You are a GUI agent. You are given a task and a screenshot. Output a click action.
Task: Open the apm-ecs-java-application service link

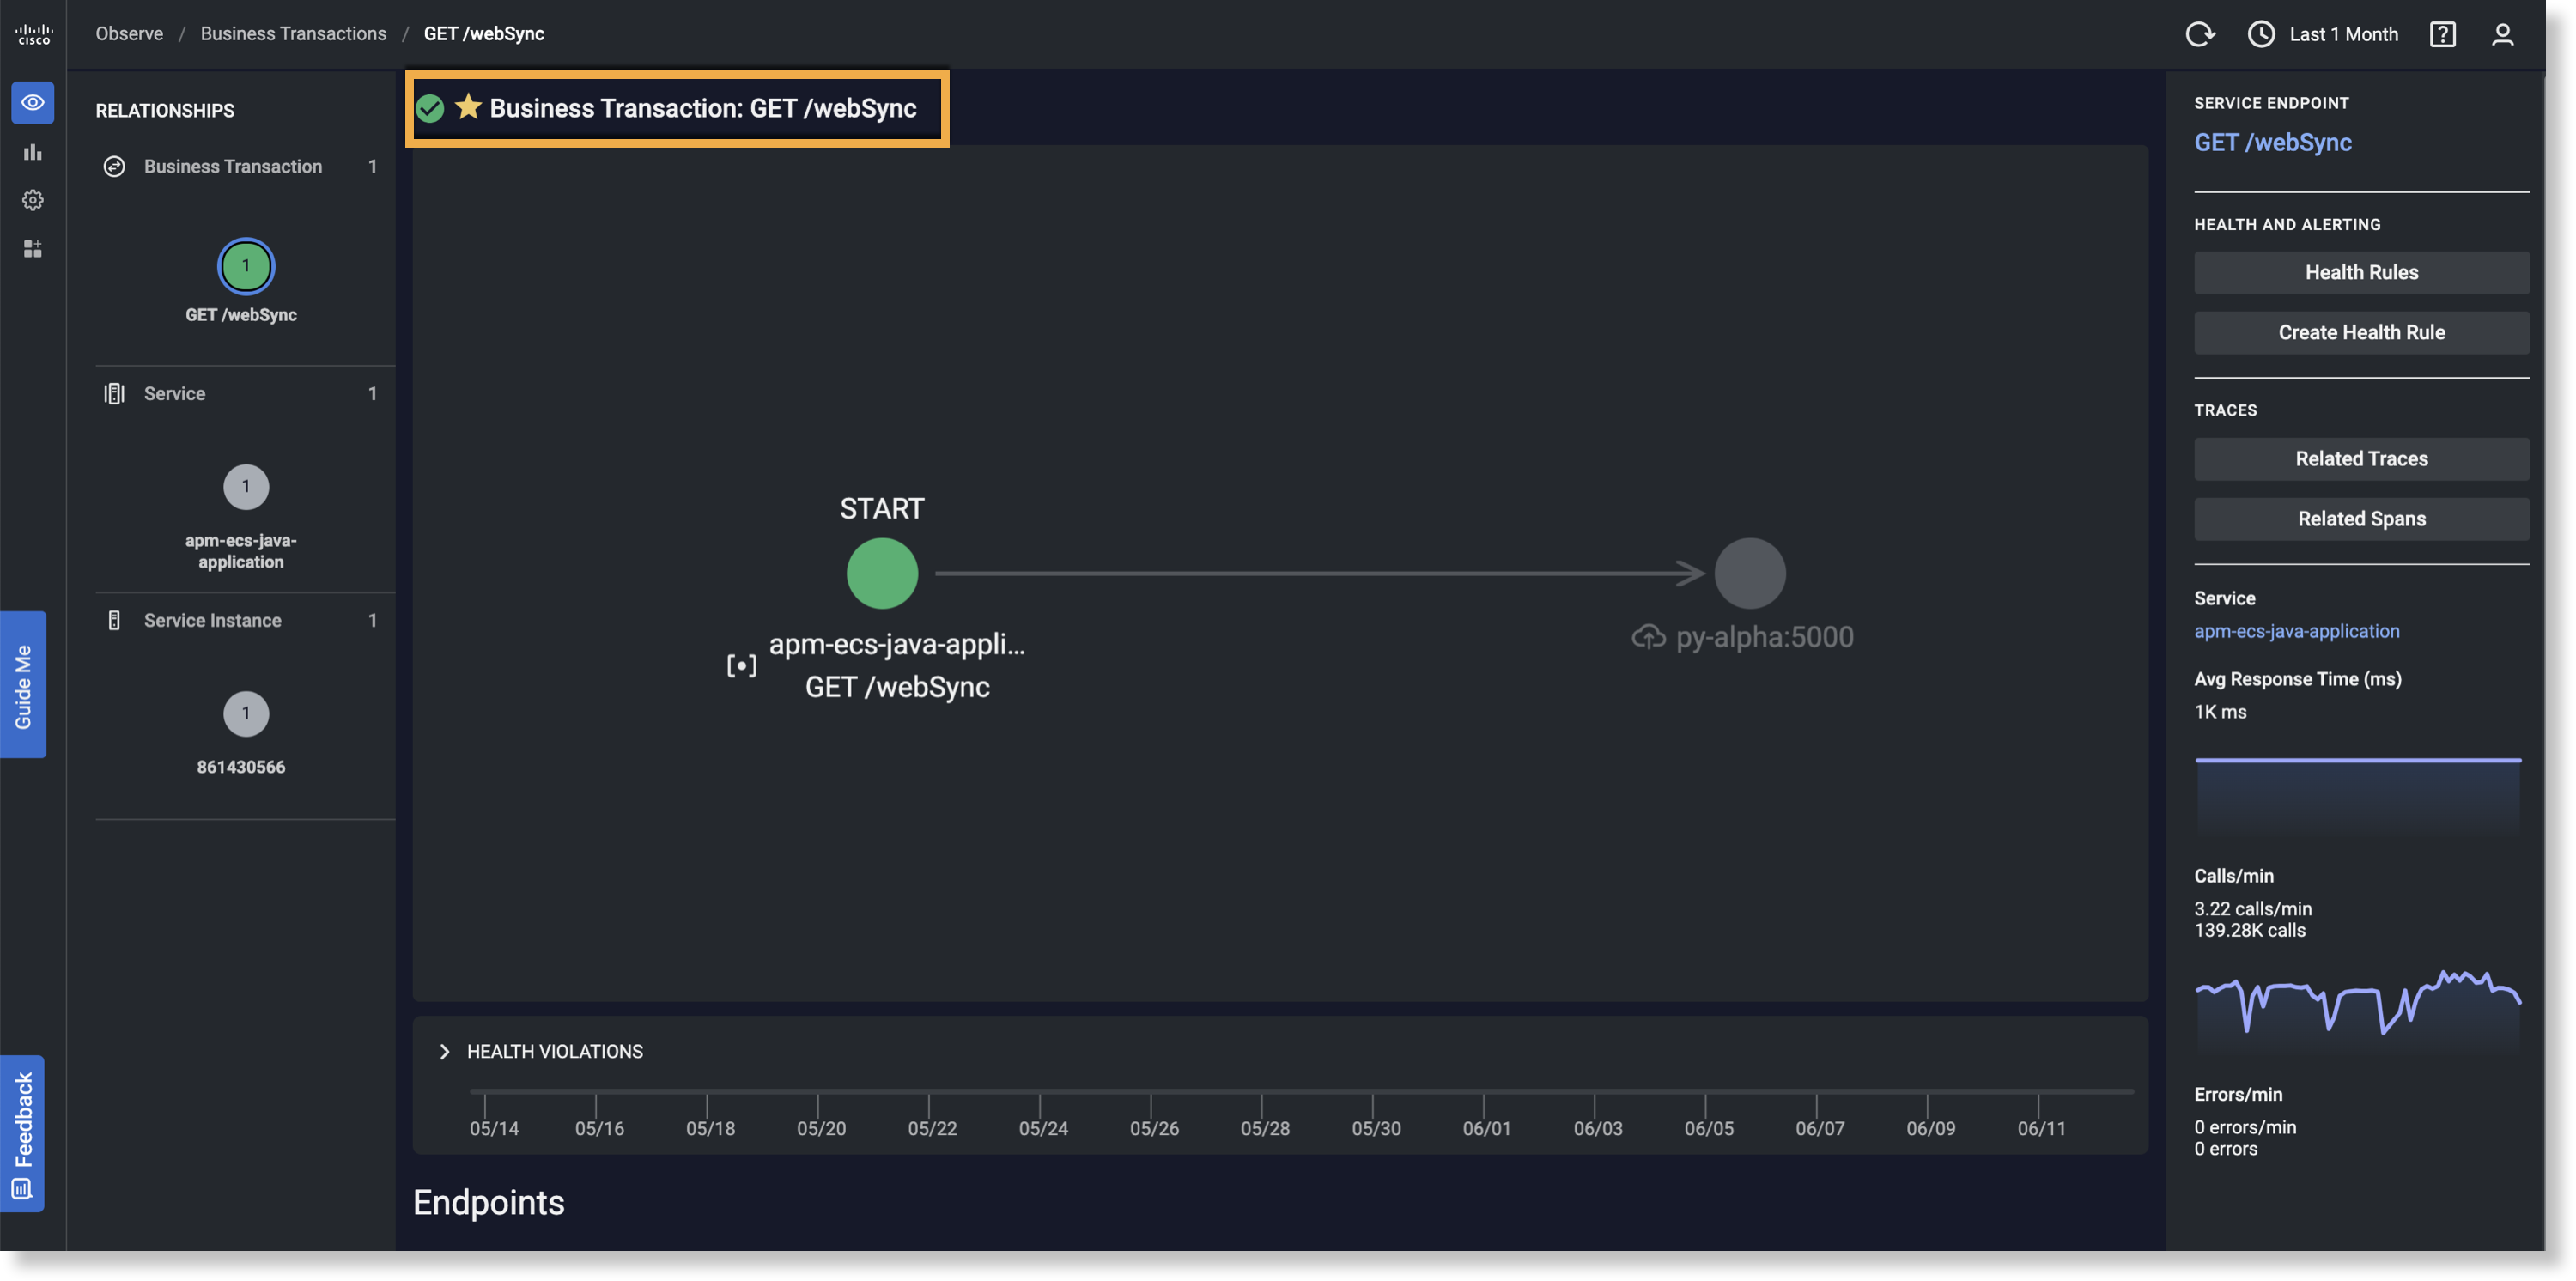point(2296,631)
